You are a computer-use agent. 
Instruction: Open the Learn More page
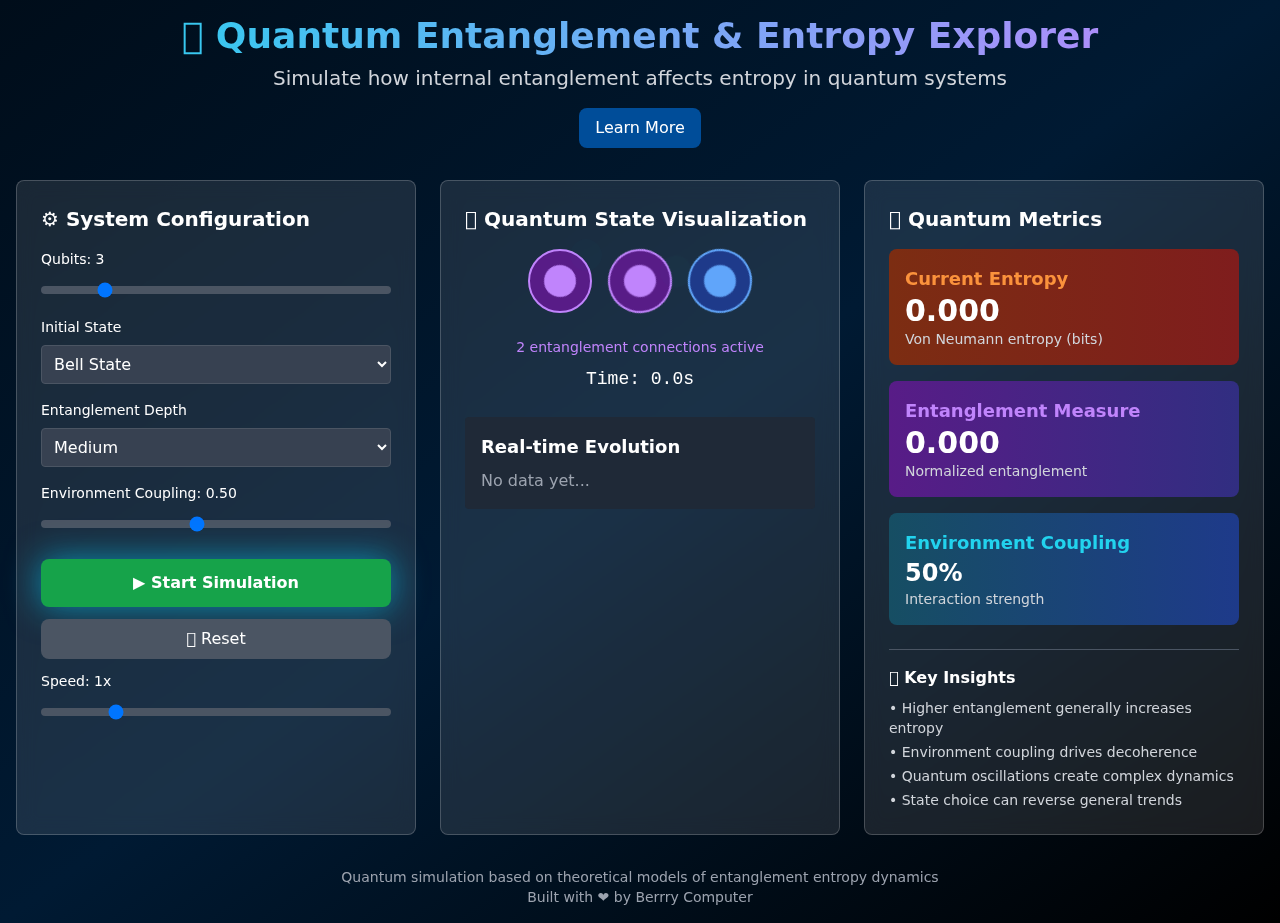point(640,128)
